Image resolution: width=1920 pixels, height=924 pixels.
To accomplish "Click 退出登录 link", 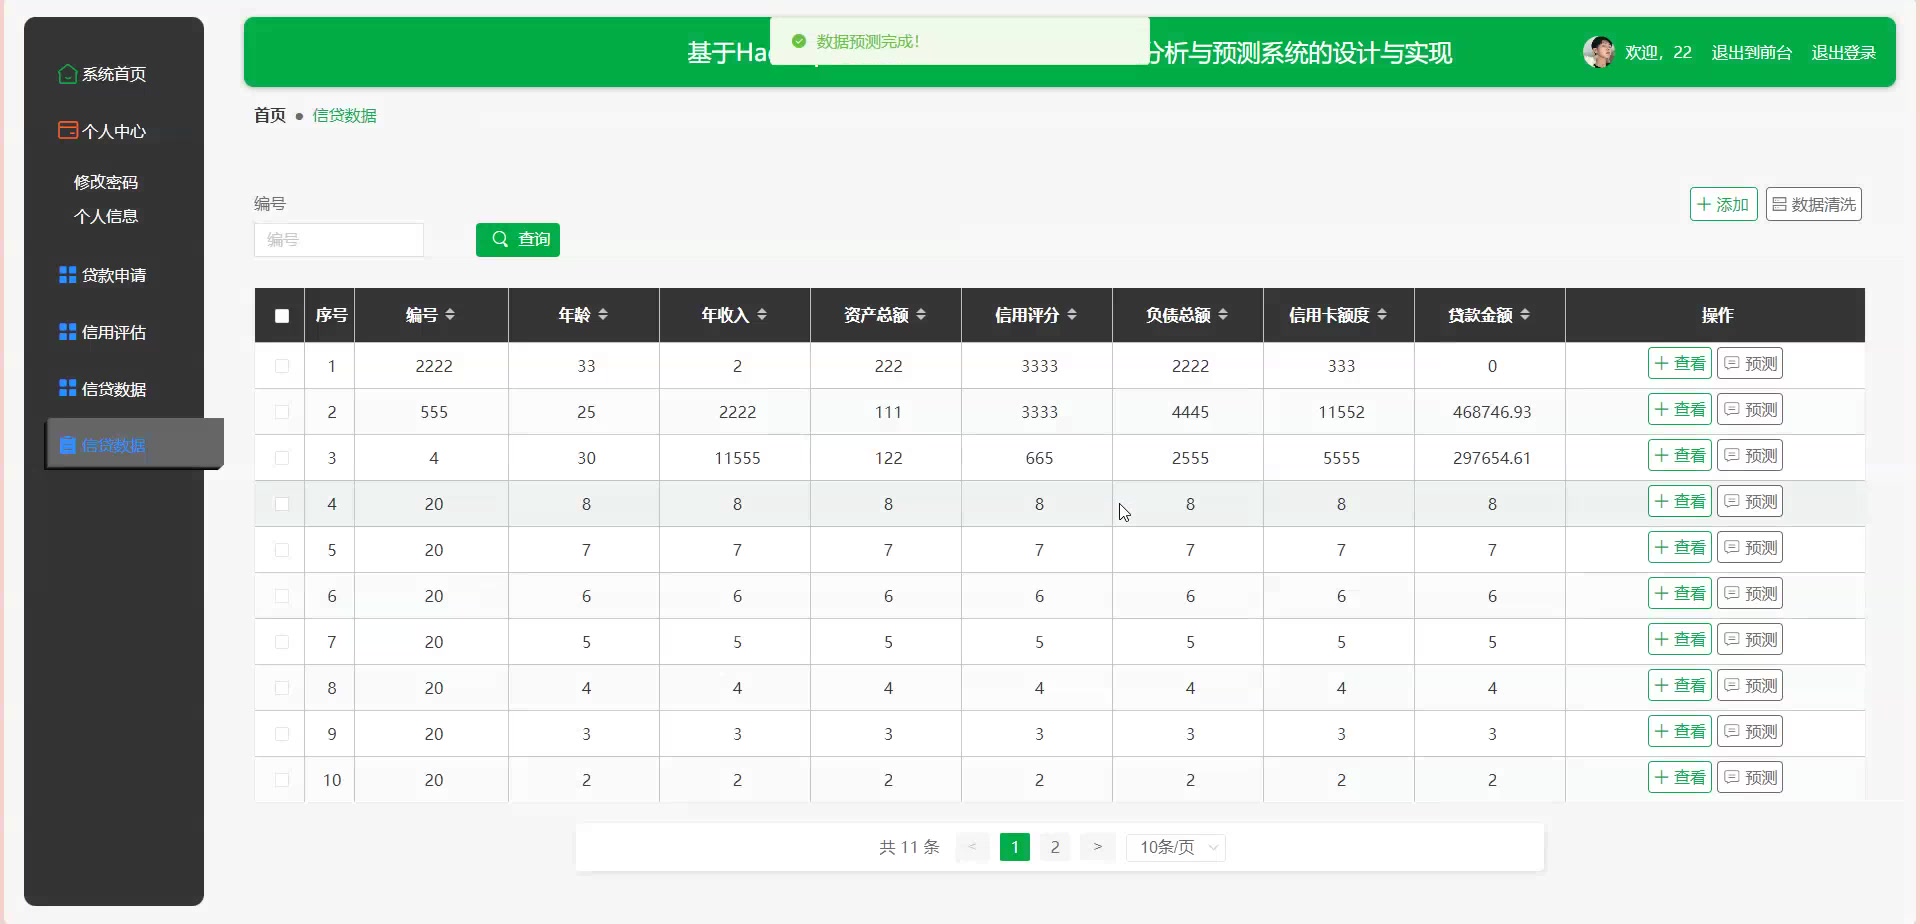I will [1844, 52].
